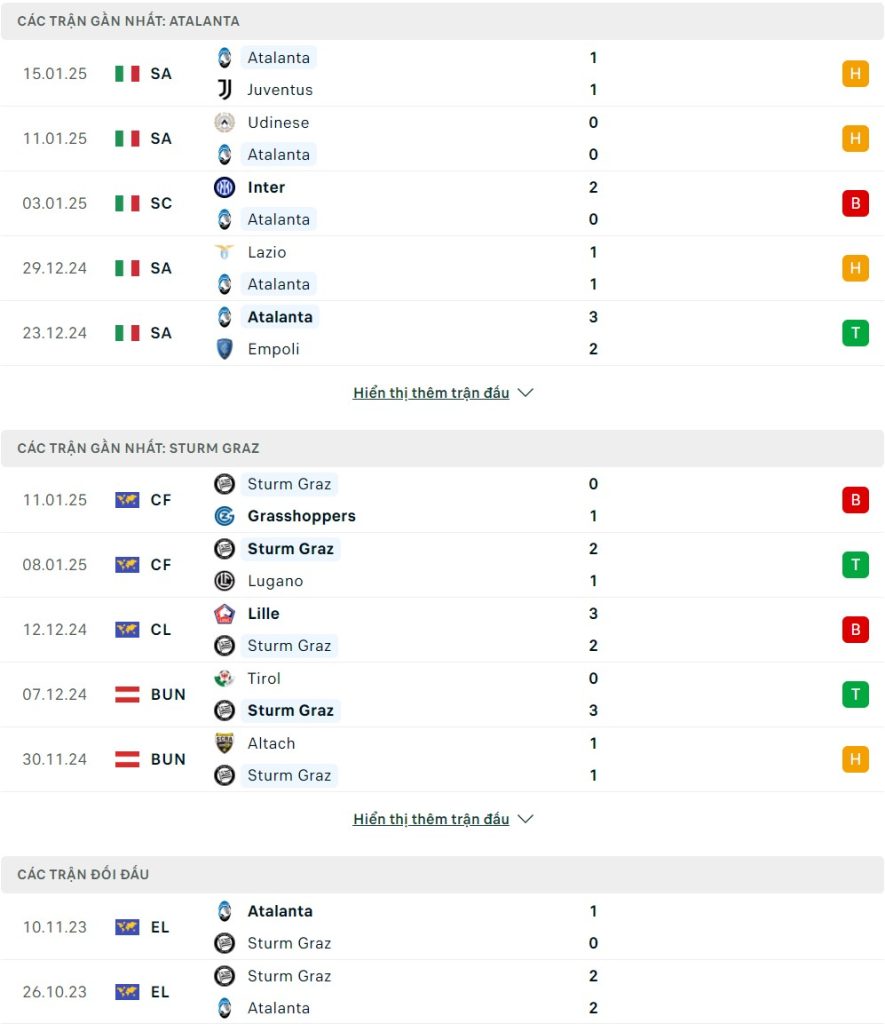Click the Lugano team logo
This screenshot has height=1024, width=885.
click(225, 581)
